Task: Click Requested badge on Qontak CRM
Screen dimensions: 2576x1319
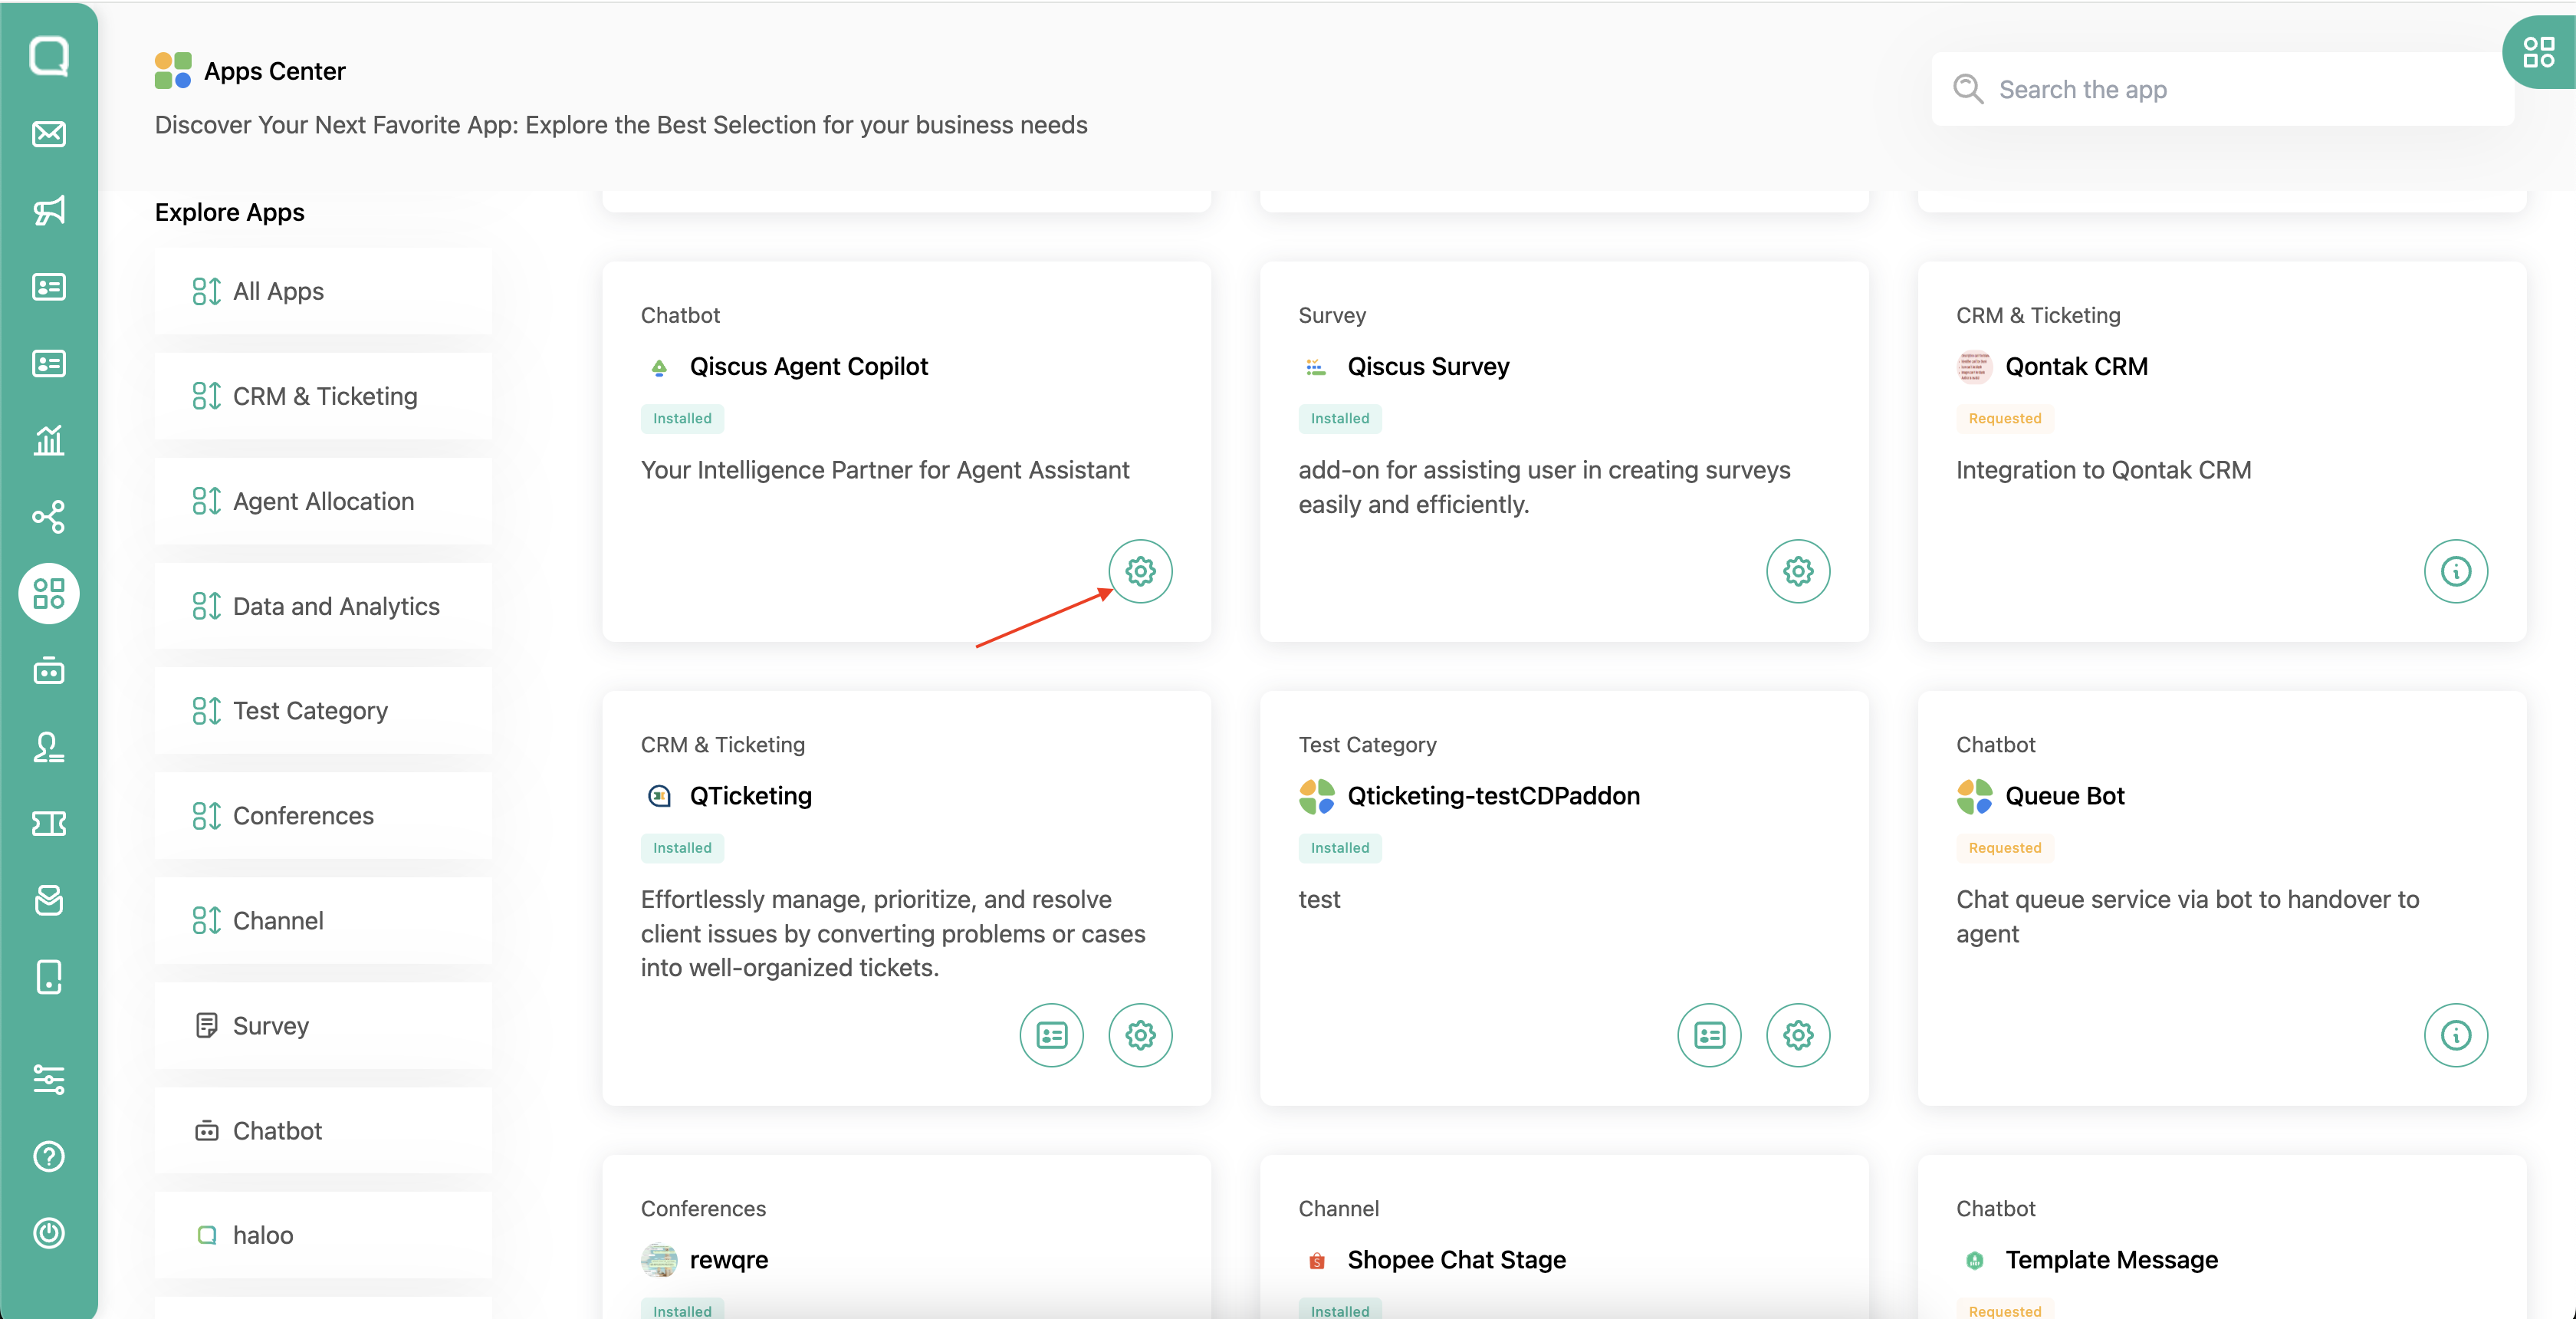Action: 2004,418
